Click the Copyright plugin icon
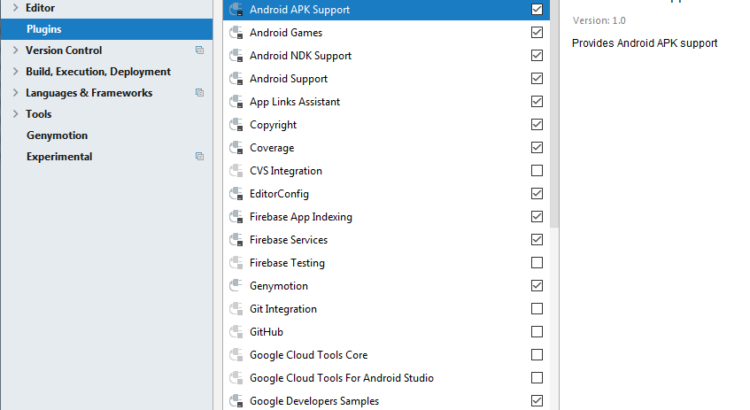 click(236, 125)
